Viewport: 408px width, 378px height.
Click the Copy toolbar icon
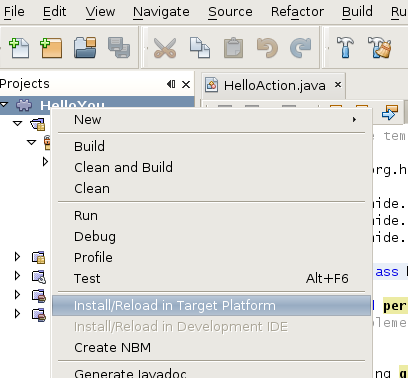click(200, 48)
